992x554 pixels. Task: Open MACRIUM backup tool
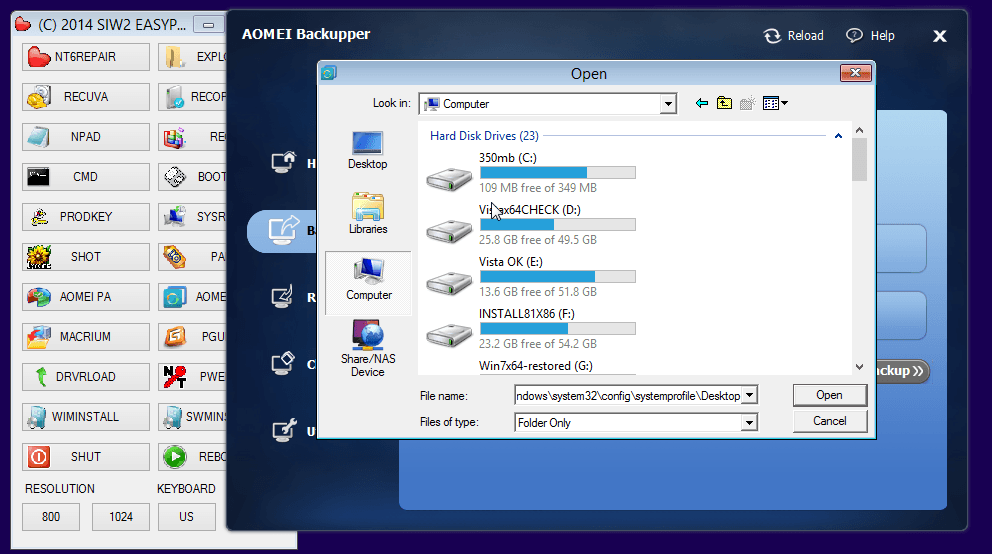(85, 336)
